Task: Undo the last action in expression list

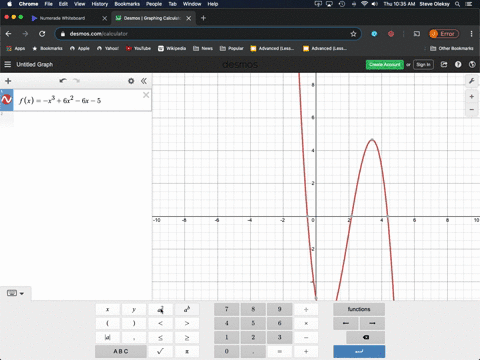Action: pyautogui.click(x=63, y=81)
